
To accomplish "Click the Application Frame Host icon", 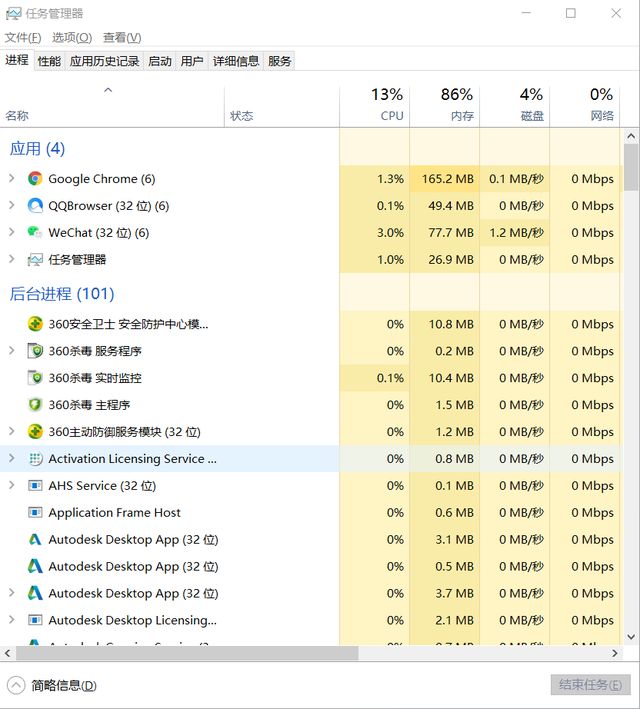I will pos(35,512).
